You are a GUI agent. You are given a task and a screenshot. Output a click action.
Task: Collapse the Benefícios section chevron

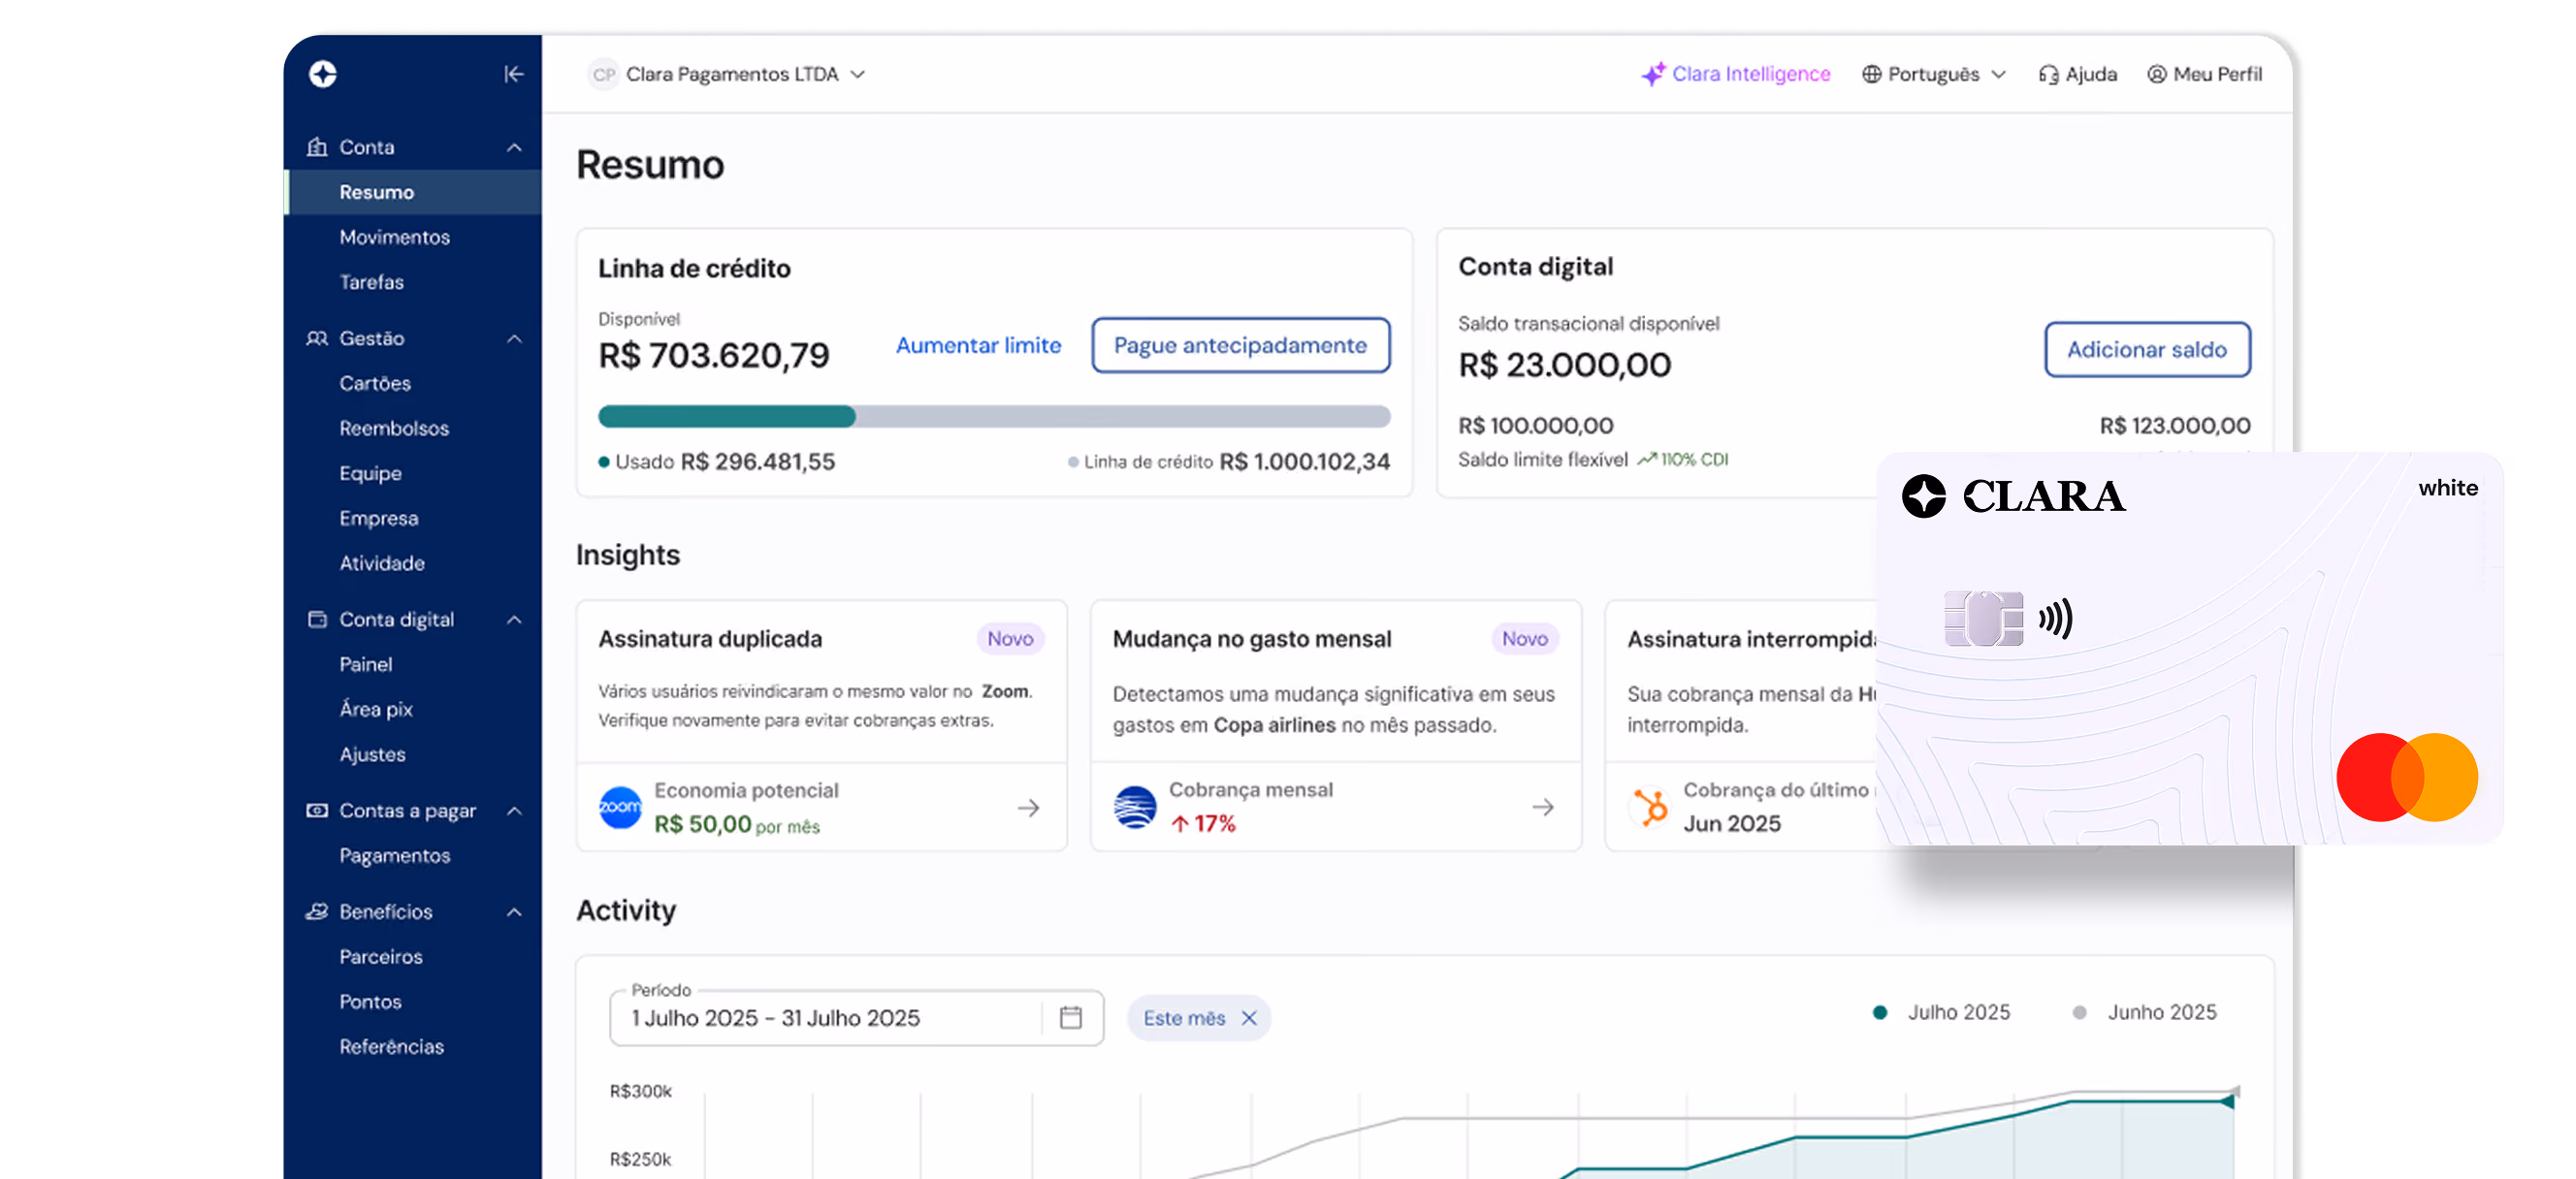(x=514, y=911)
